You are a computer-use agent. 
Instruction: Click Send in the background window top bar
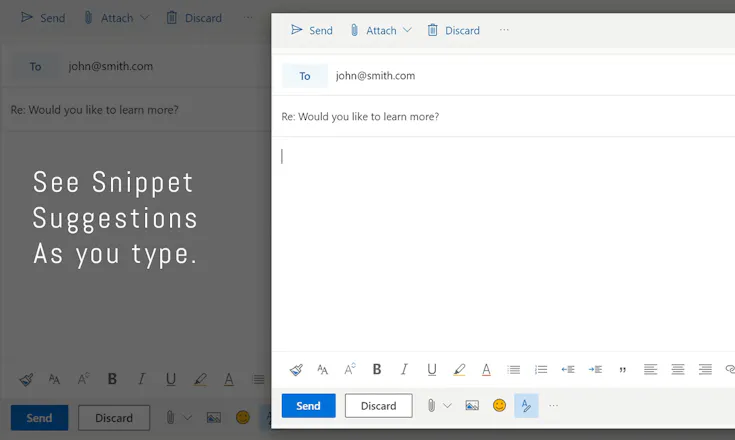[43, 18]
